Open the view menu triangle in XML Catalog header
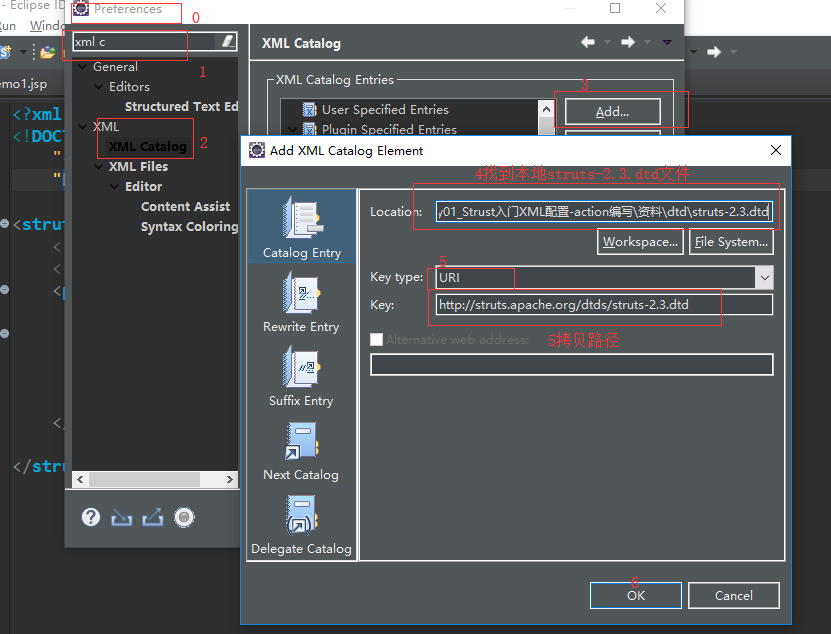This screenshot has width=831, height=634. pyautogui.click(x=667, y=42)
